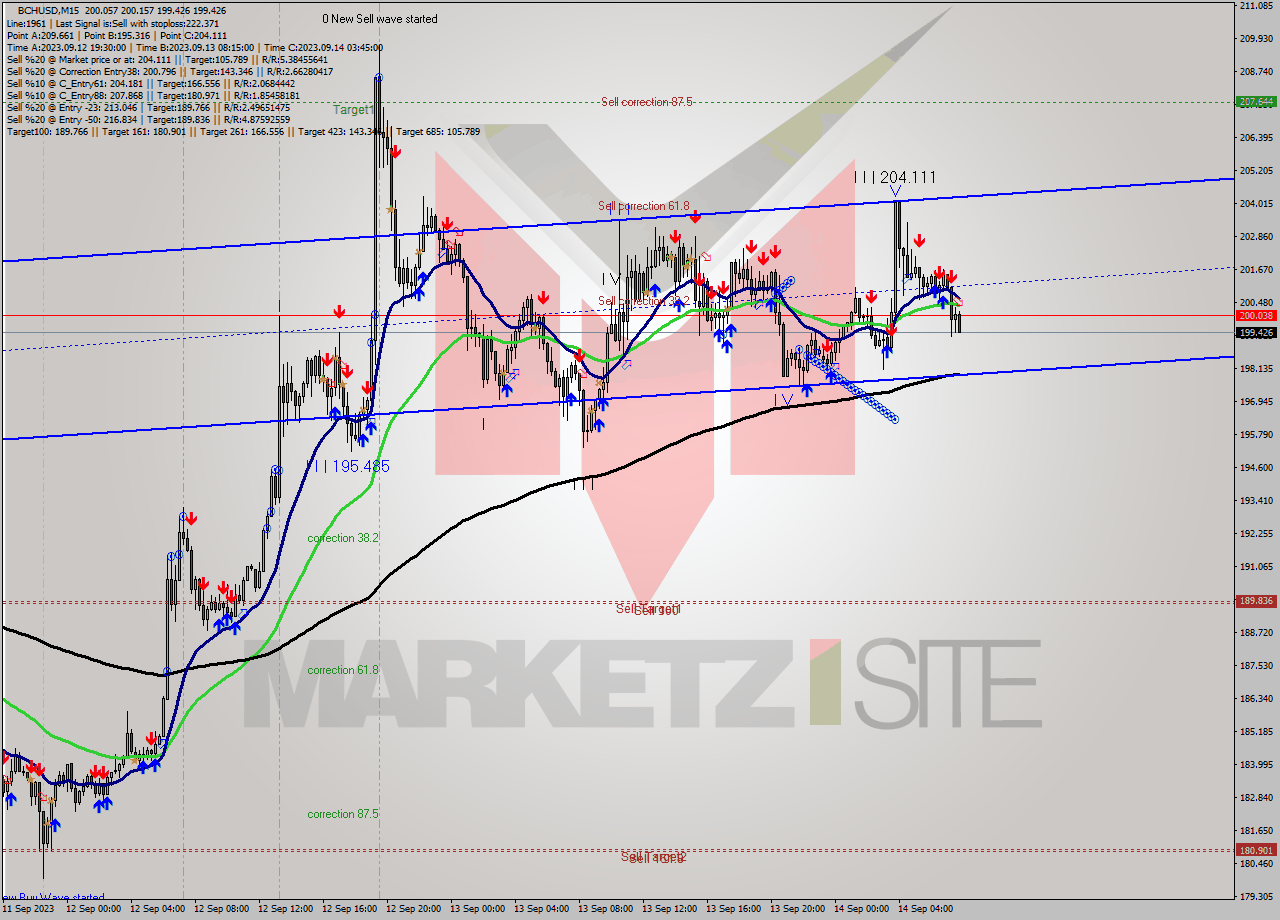Click the green 207.644 price tag

tap(1256, 102)
